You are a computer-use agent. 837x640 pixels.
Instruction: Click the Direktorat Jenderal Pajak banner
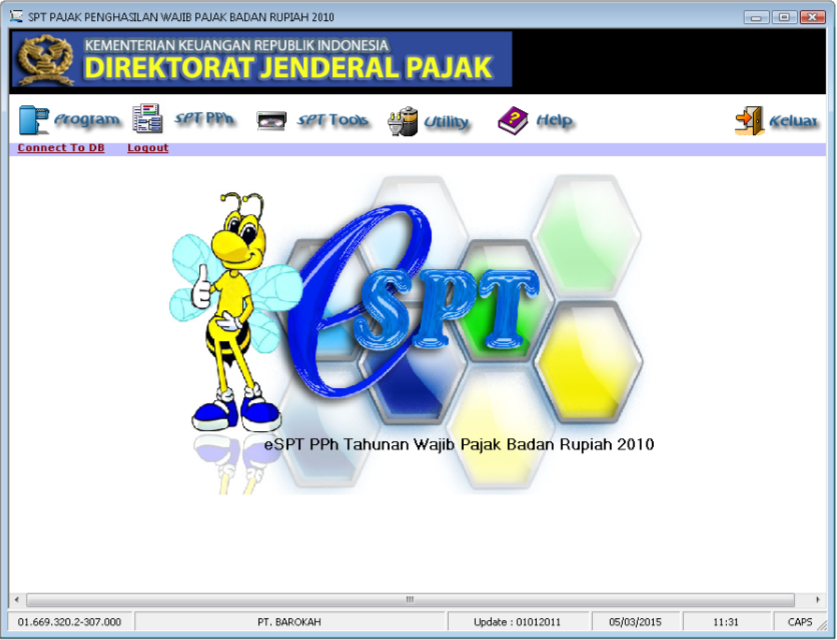262,59
